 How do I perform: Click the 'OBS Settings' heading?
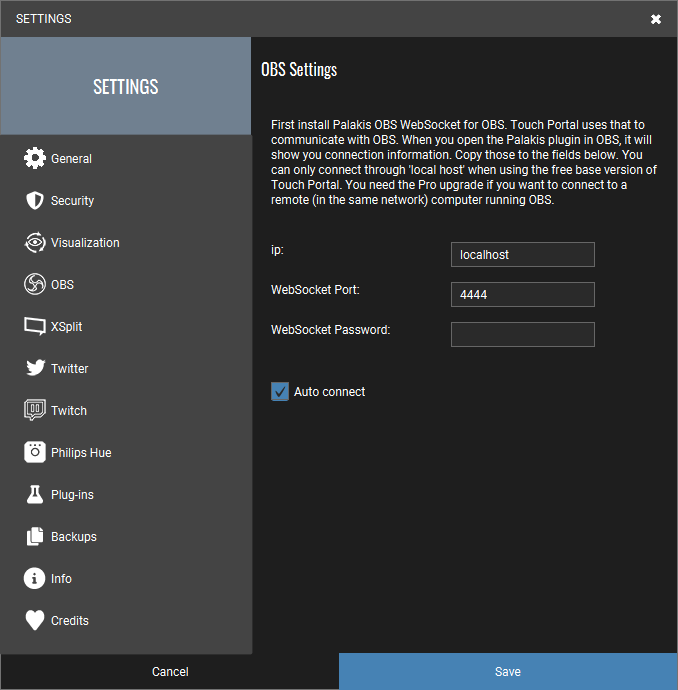point(299,70)
